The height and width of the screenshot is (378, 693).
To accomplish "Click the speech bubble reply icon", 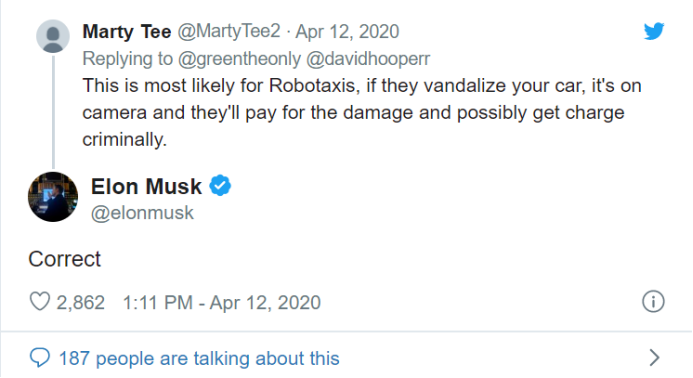I will (40, 357).
